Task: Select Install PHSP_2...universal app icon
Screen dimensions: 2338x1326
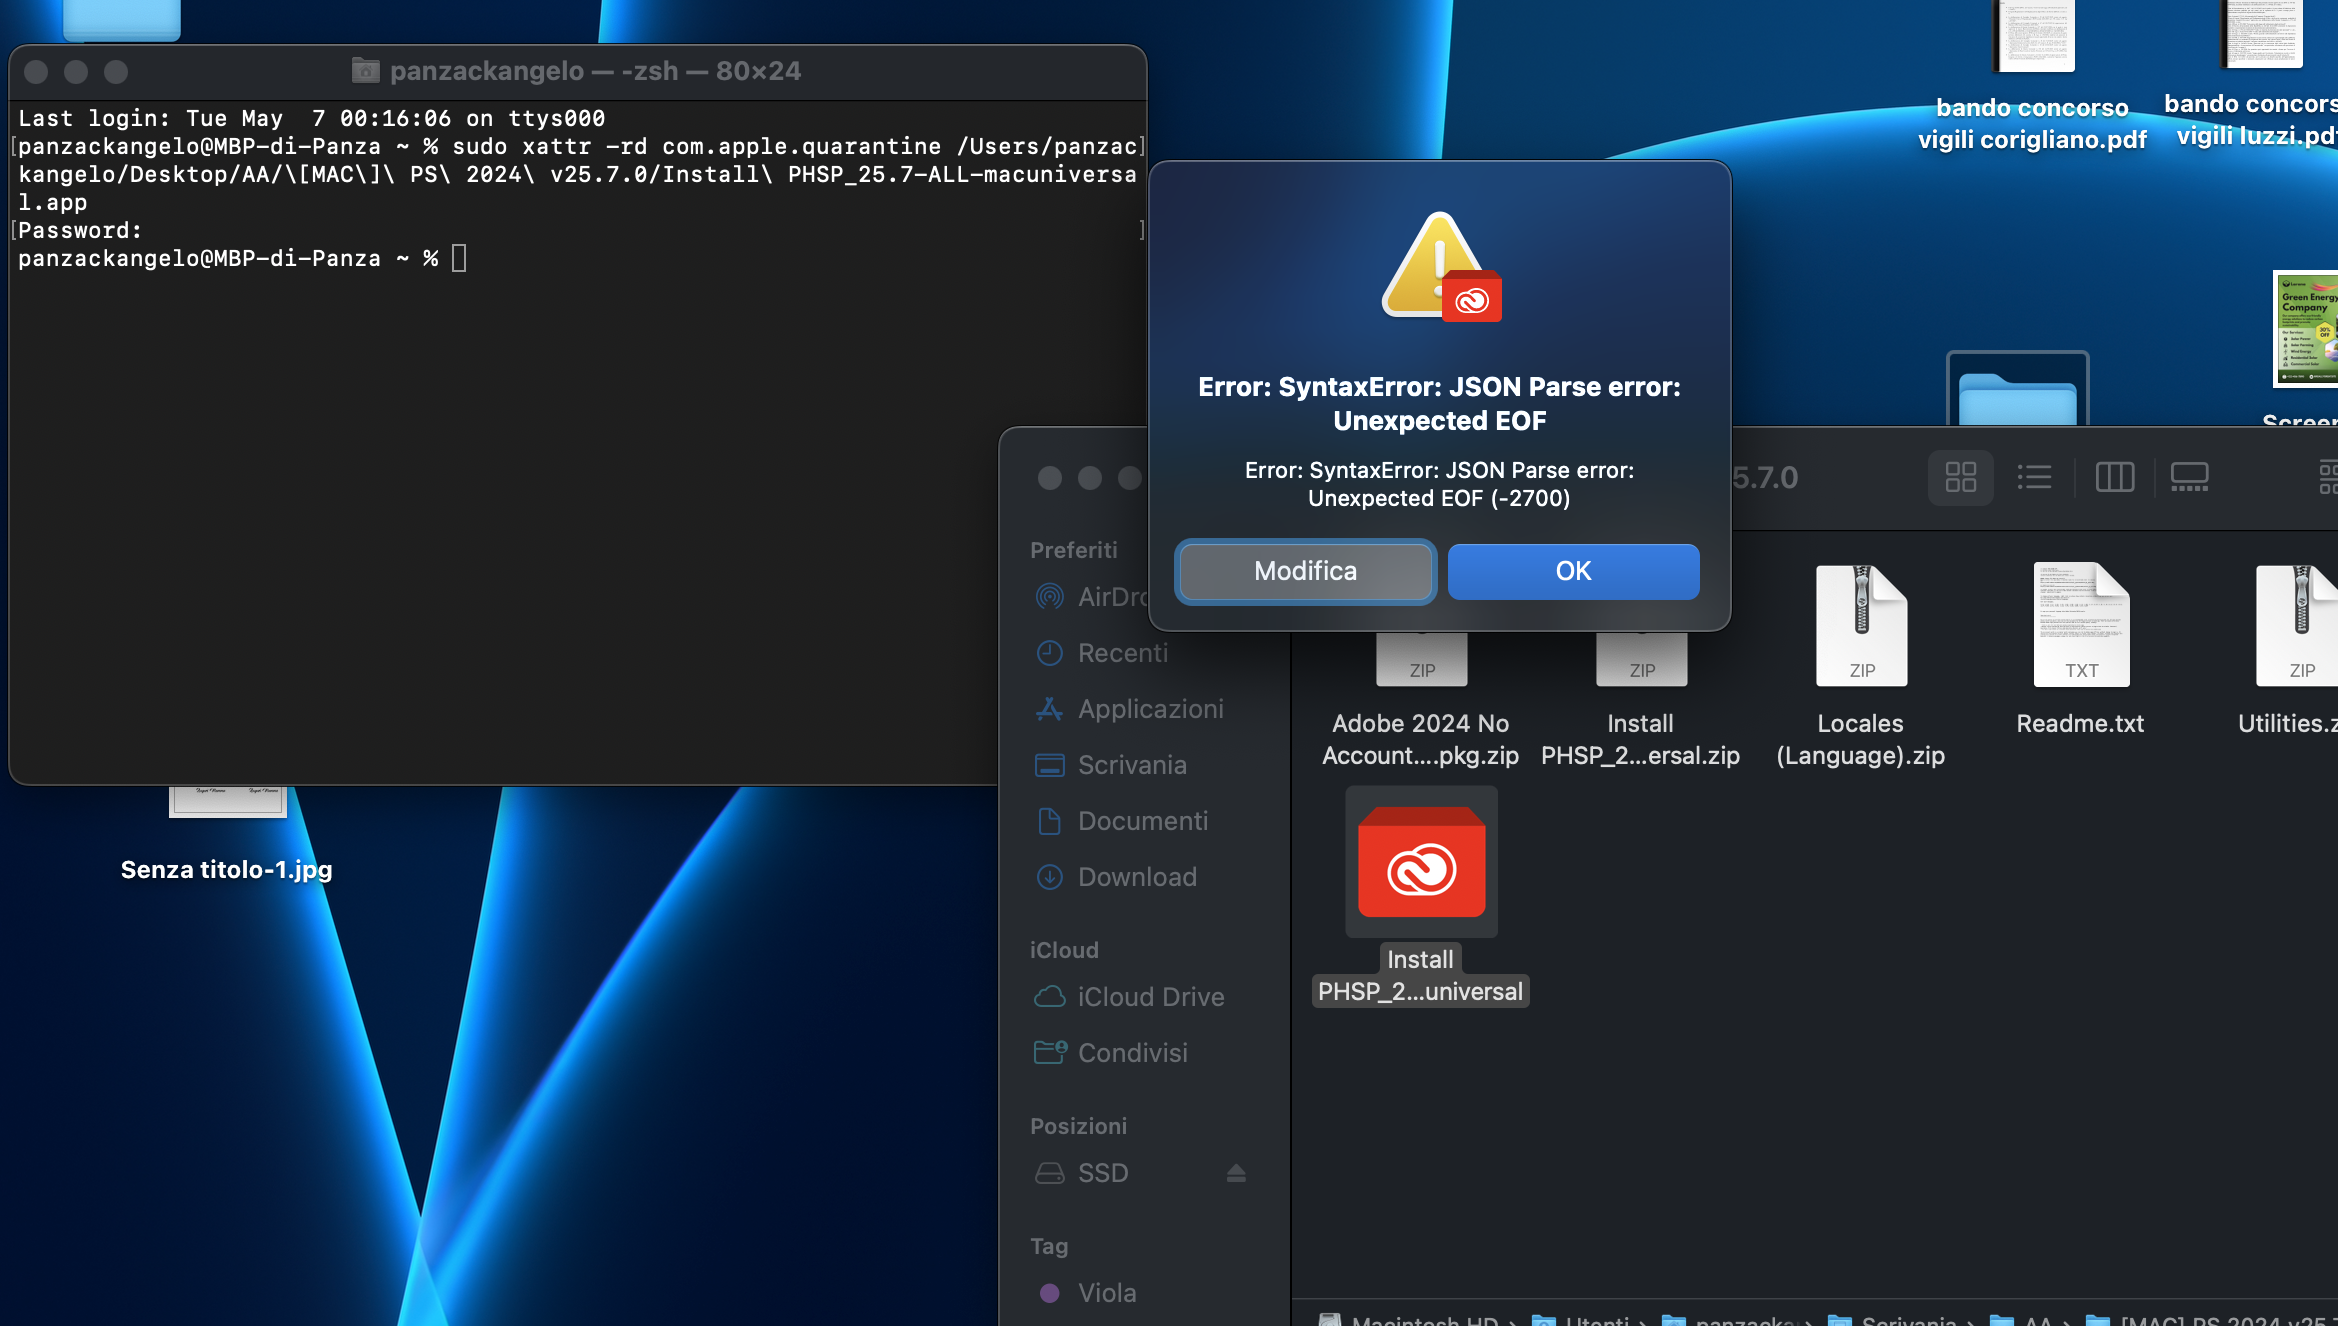Action: coord(1421,861)
